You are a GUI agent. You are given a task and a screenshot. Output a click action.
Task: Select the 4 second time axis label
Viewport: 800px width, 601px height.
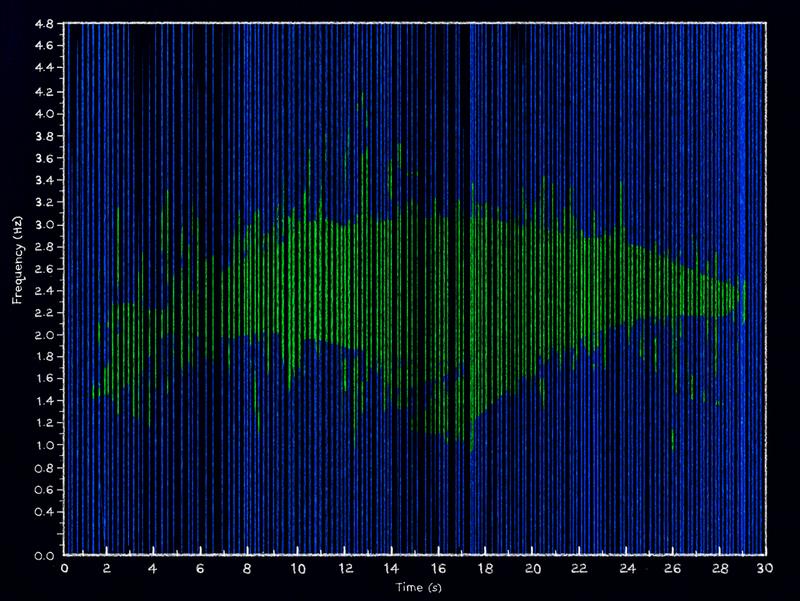pos(158,569)
